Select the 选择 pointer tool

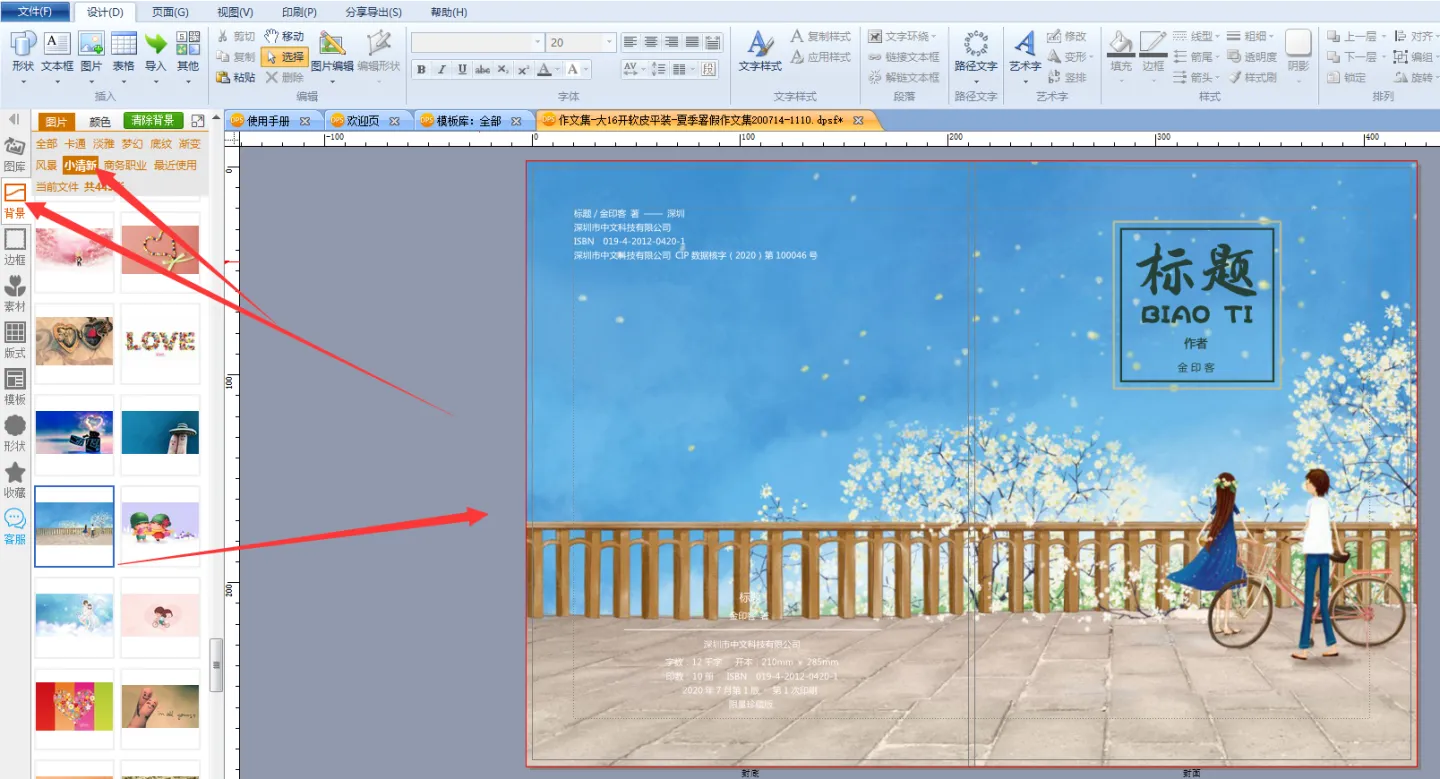pyautogui.click(x=284, y=57)
